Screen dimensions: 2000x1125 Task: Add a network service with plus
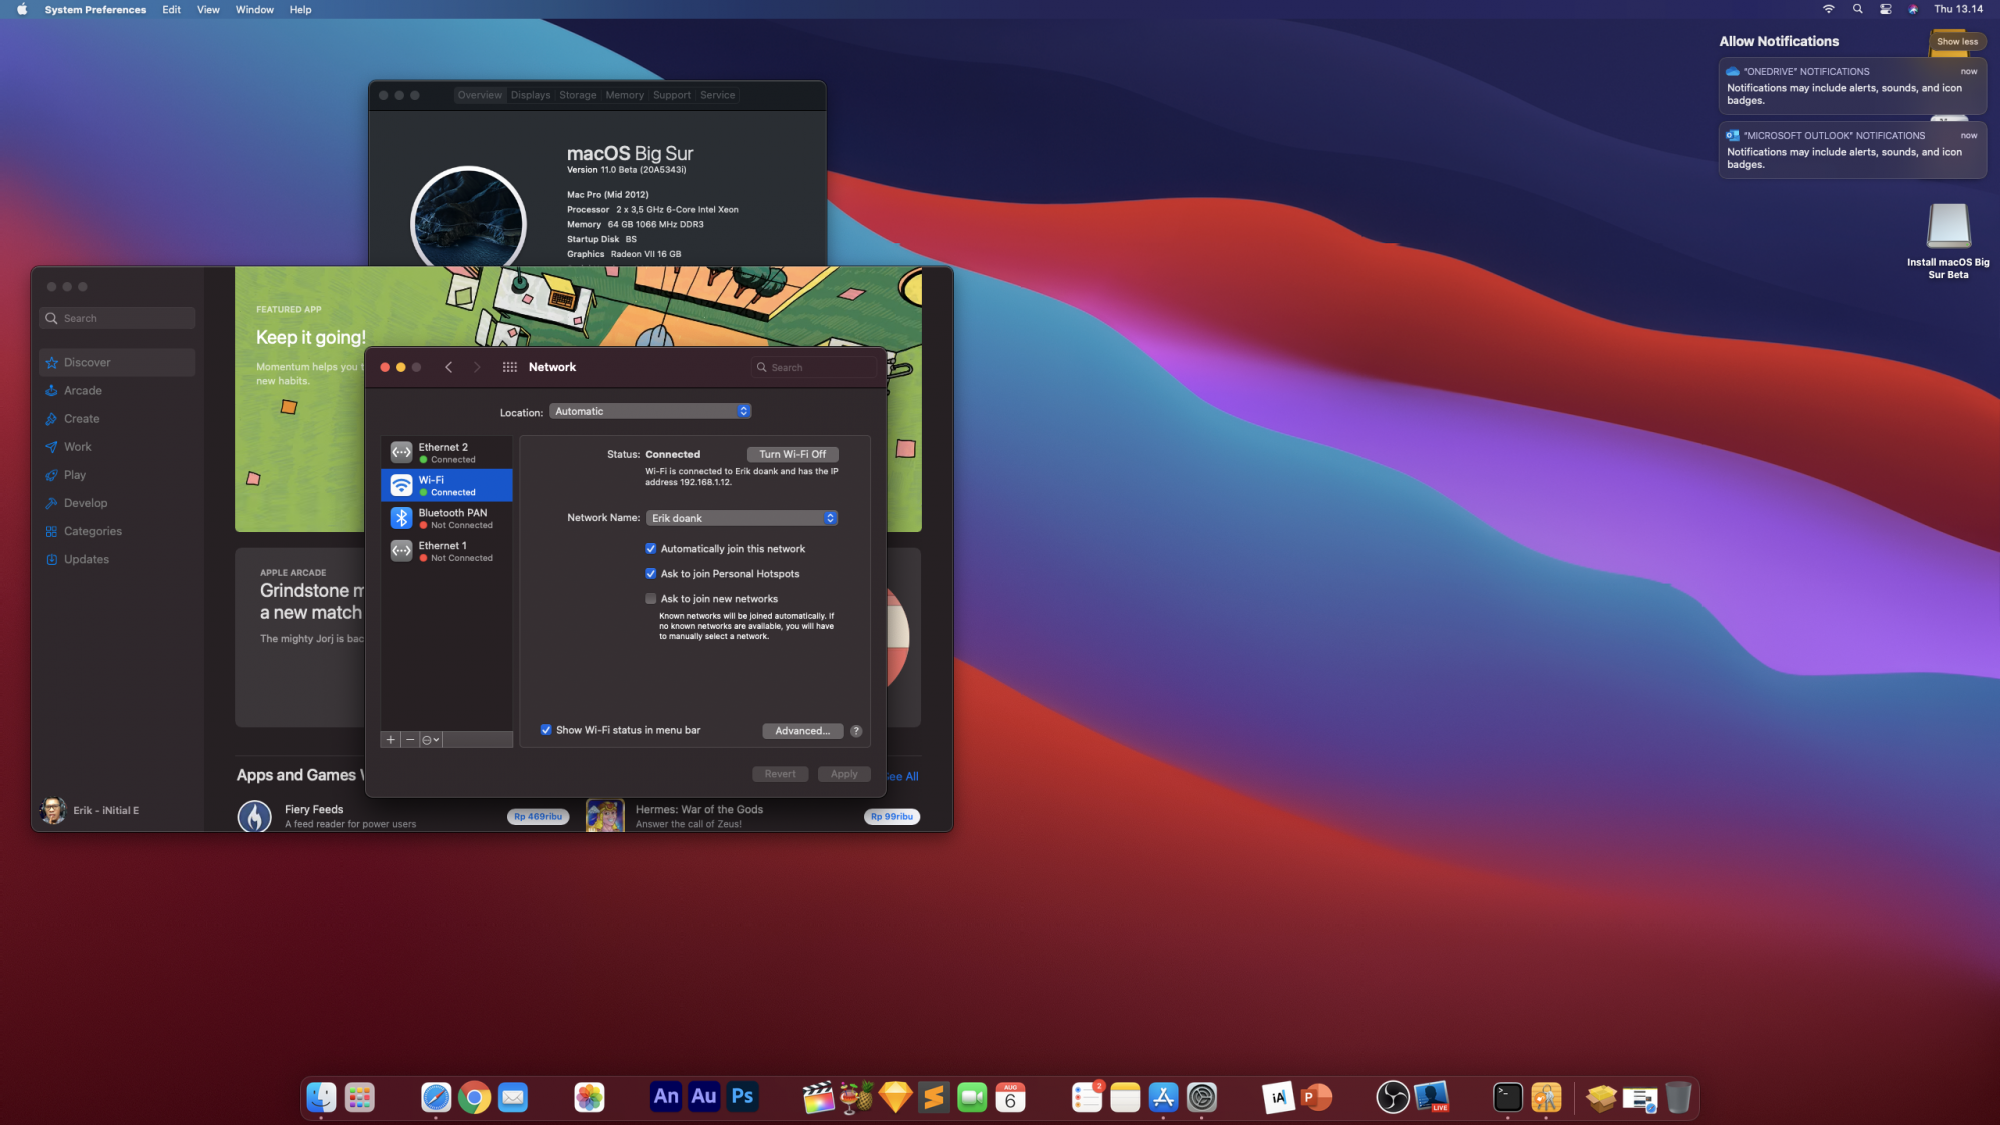[x=391, y=740]
